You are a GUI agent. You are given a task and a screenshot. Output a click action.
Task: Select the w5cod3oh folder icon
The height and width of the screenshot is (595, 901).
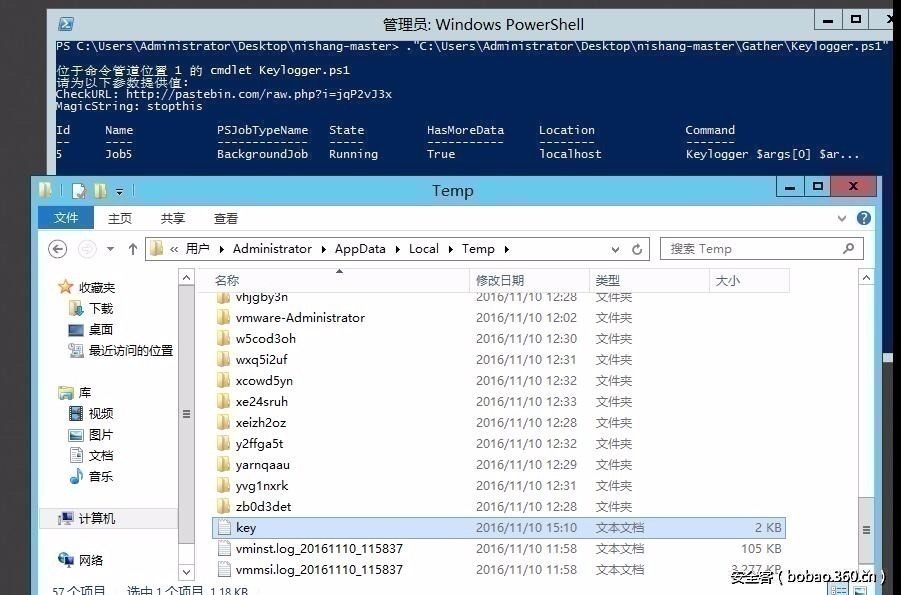click(224, 339)
